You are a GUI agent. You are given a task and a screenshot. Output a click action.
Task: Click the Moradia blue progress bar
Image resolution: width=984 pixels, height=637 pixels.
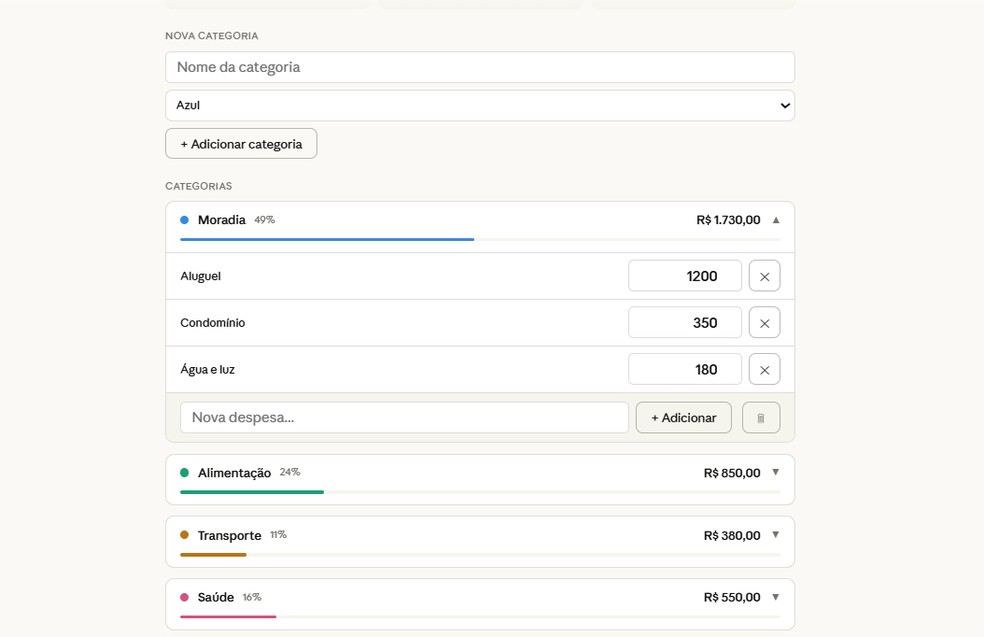click(x=327, y=240)
